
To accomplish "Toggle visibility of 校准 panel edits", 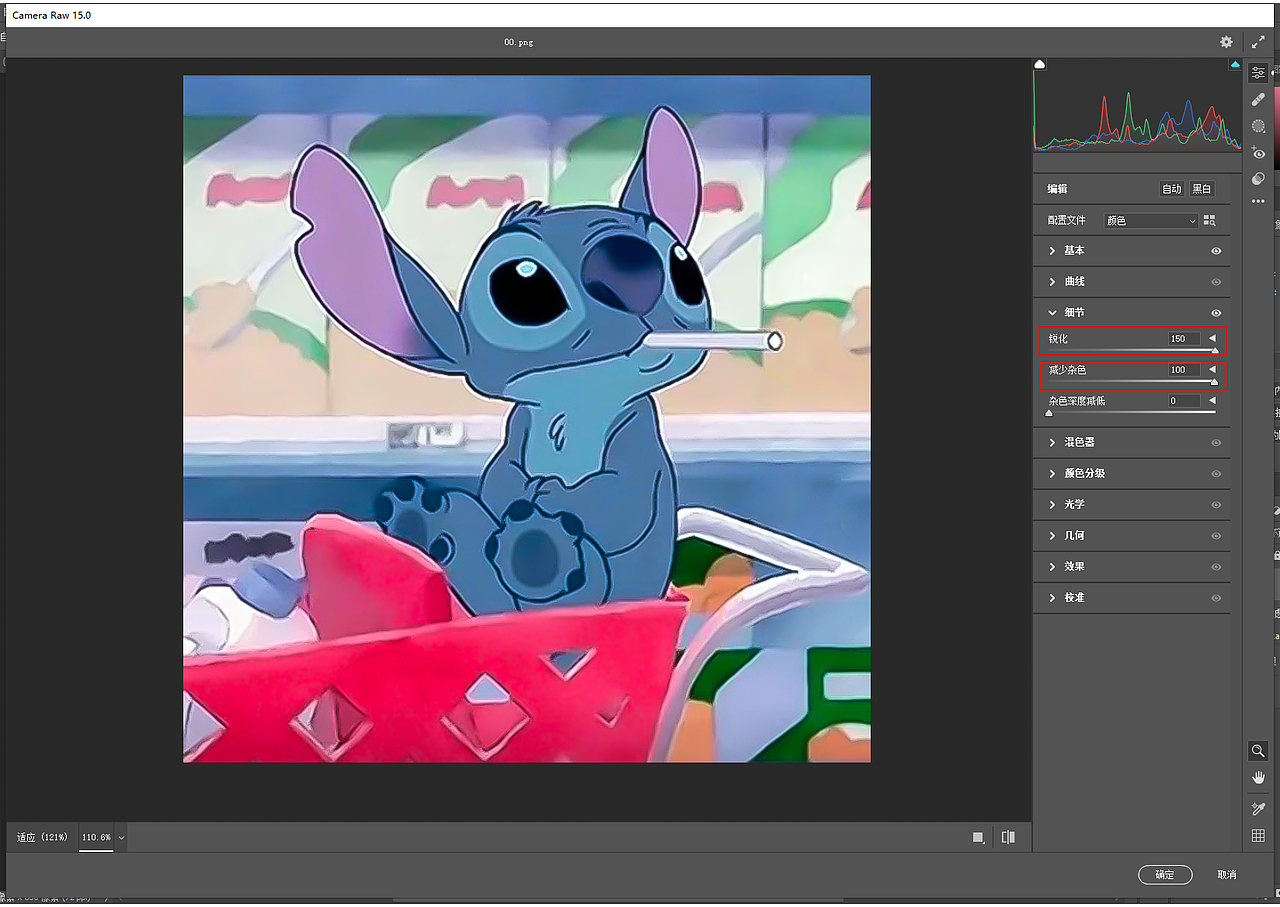I will tap(1216, 597).
